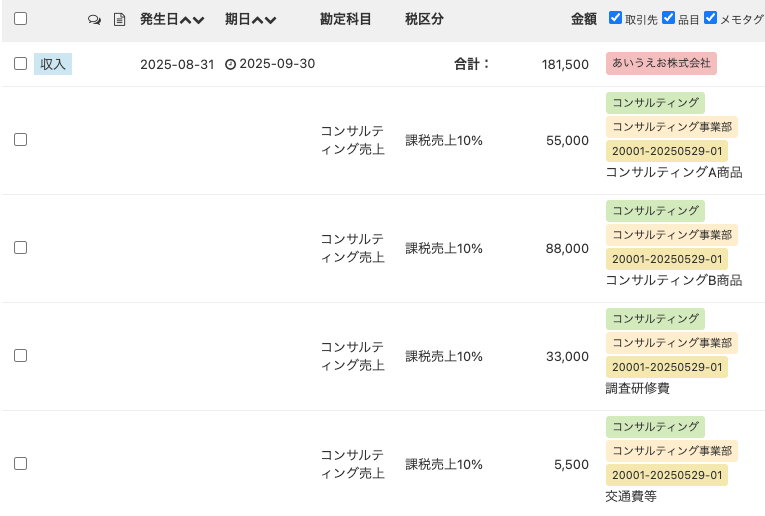
Task: Click the 収入 type label
Action: pos(53,64)
